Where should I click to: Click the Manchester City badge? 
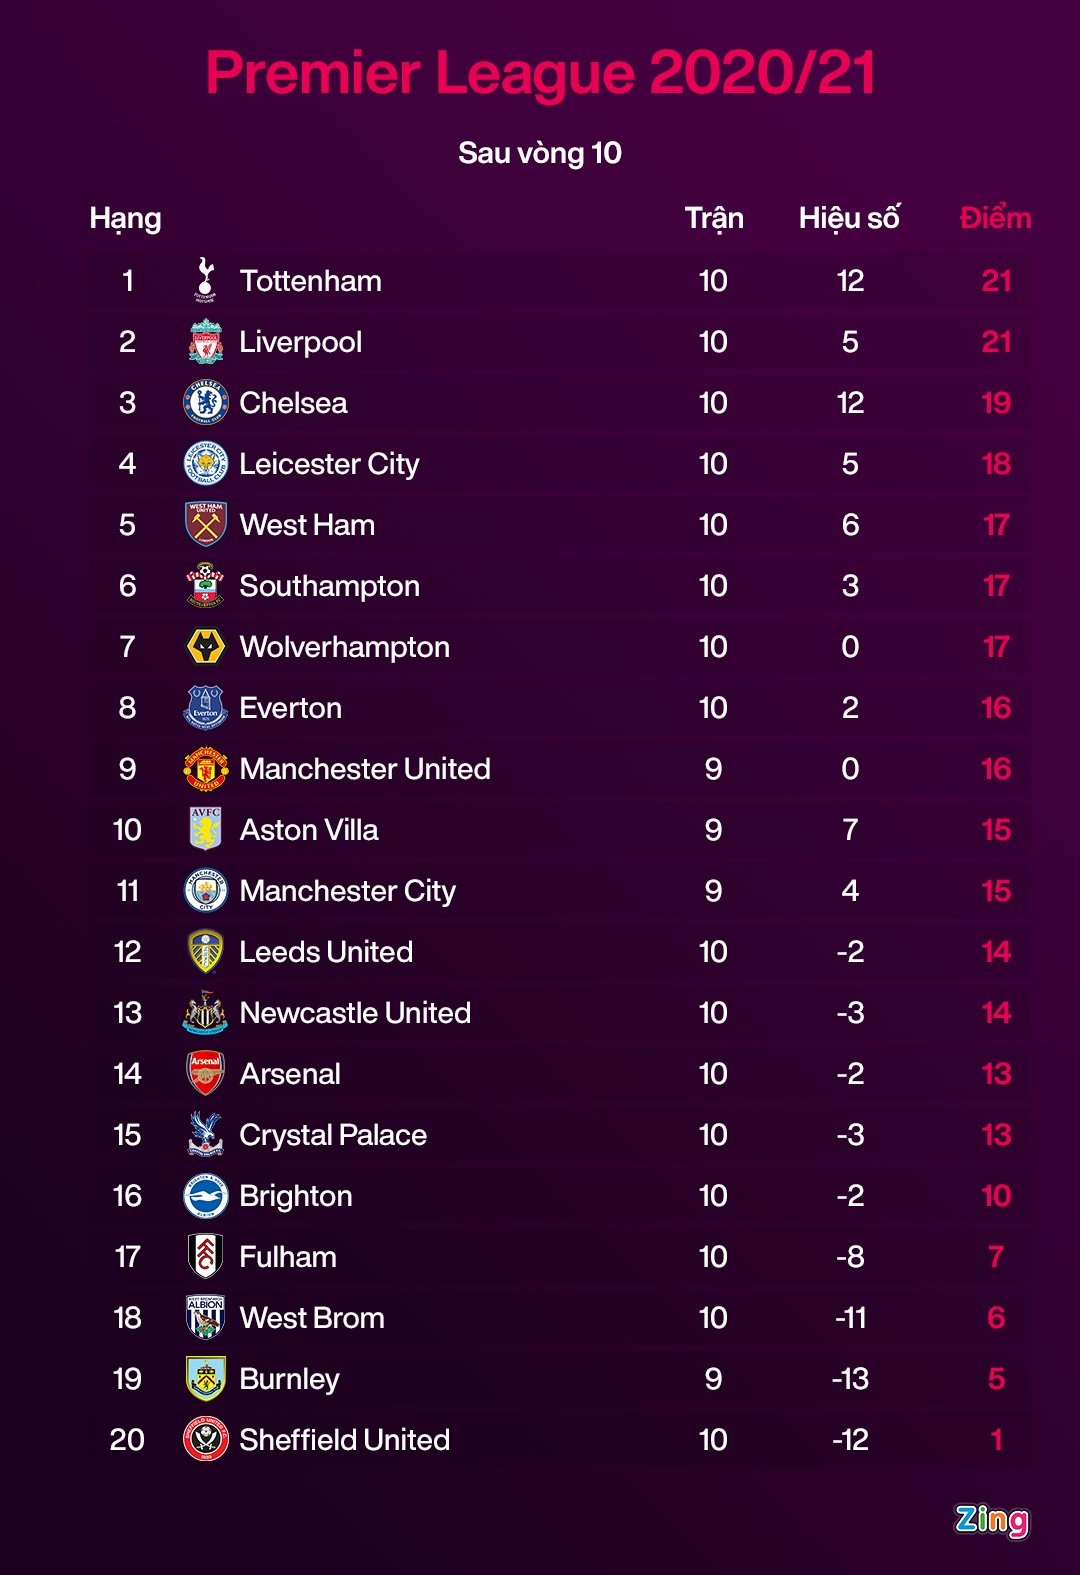point(206,891)
